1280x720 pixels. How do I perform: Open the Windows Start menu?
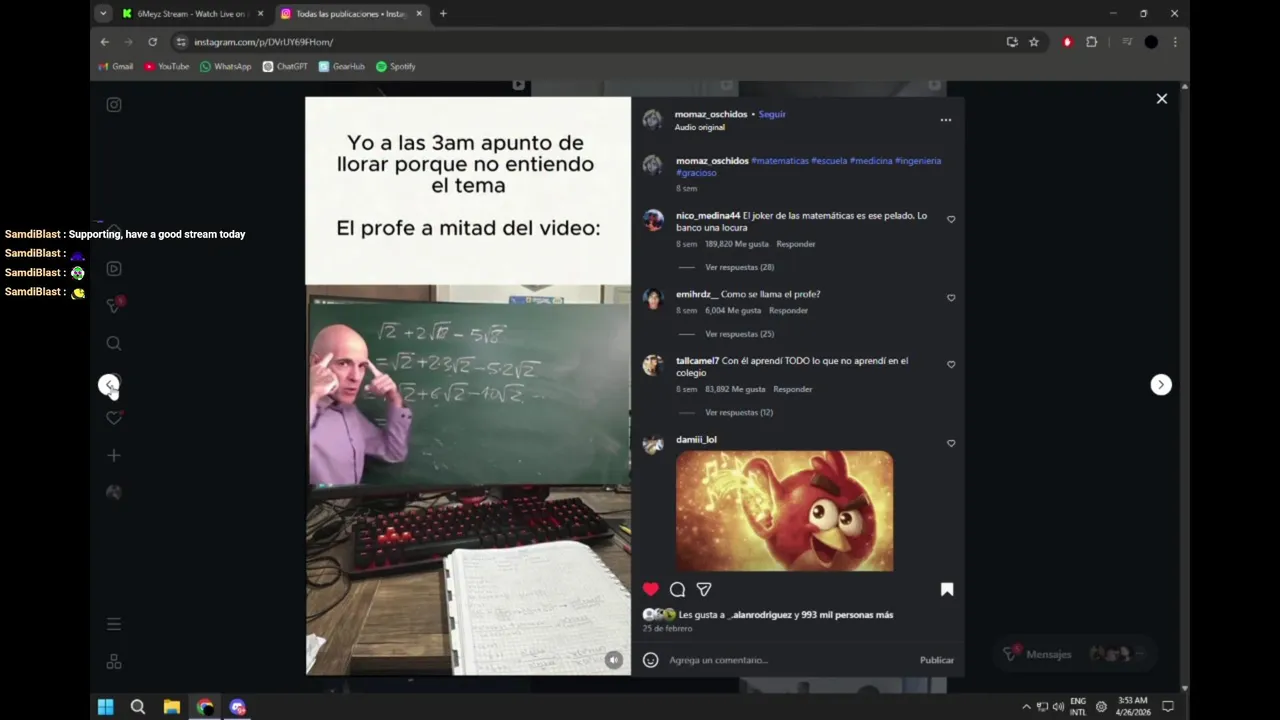(105, 707)
